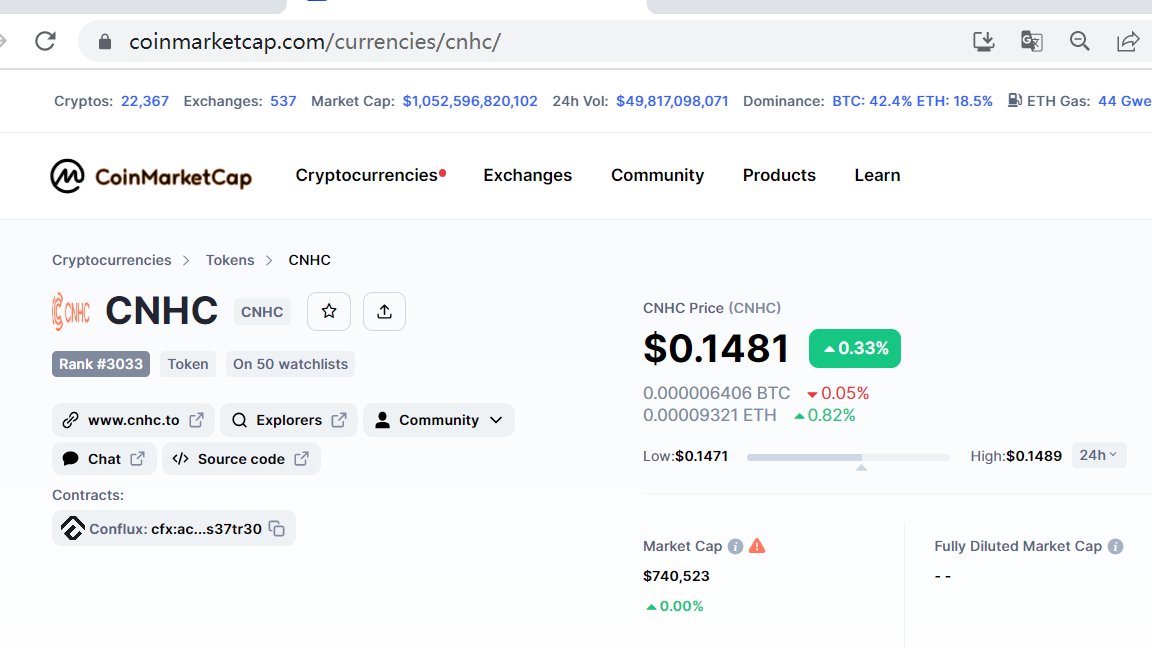Click the 0.00009321 ETH price text
This screenshot has height=648, width=1152.
tap(709, 415)
